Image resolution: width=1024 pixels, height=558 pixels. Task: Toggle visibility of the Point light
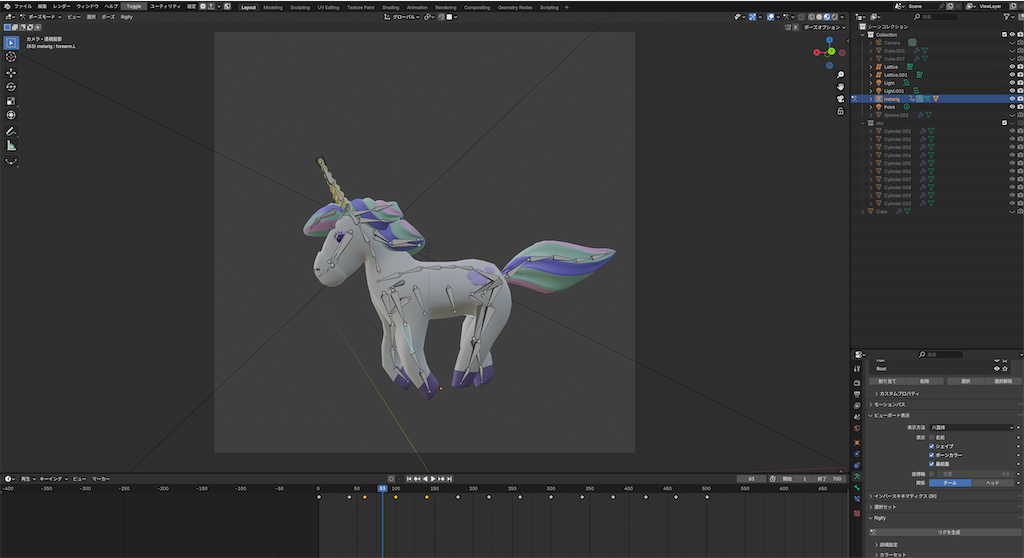coord(1012,107)
